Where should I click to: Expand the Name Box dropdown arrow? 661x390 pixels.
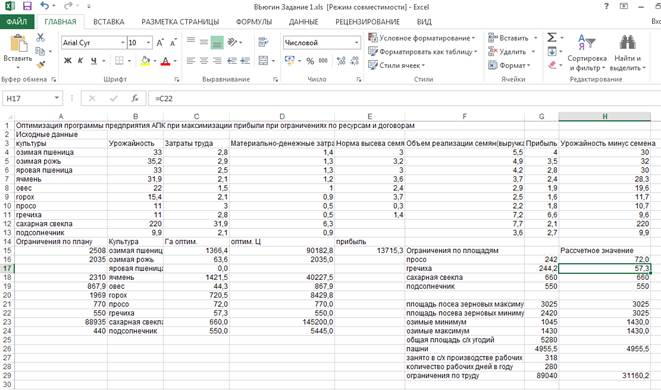pos(56,98)
